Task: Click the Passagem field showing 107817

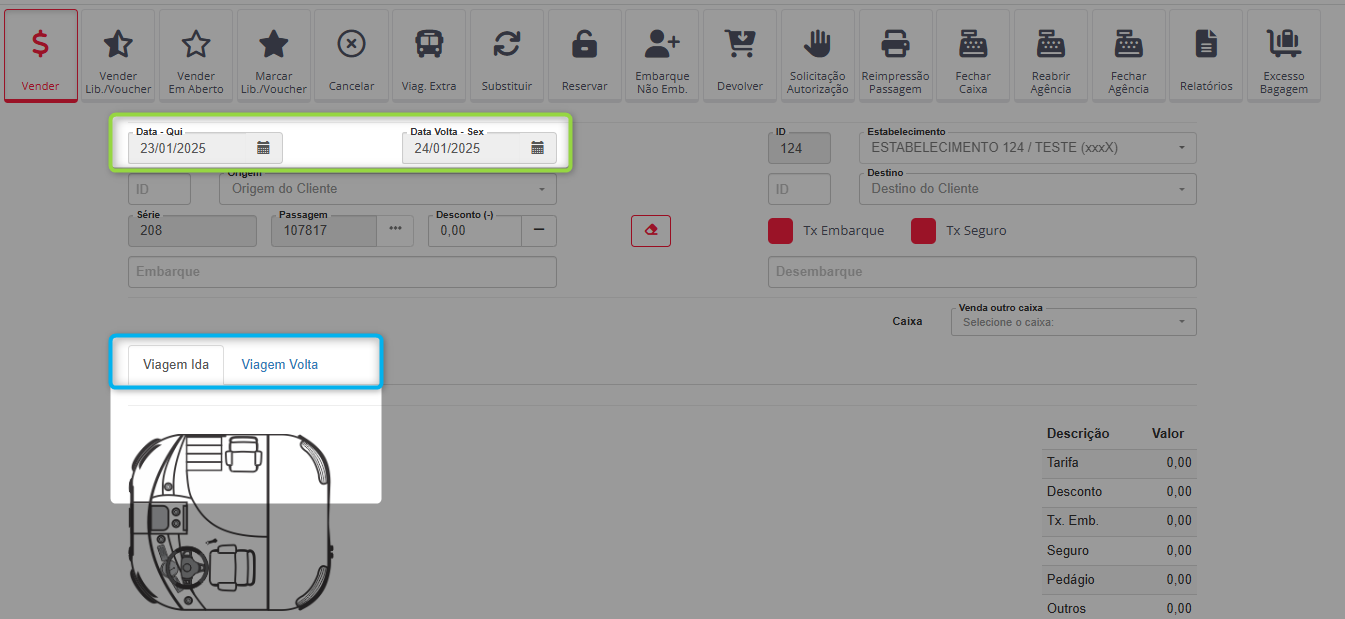Action: [324, 230]
